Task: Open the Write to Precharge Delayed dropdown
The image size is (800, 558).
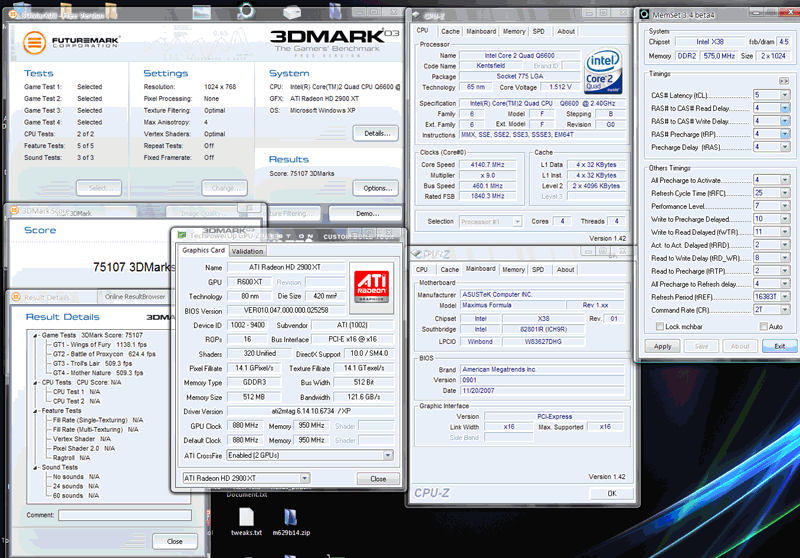Action: click(x=785, y=219)
